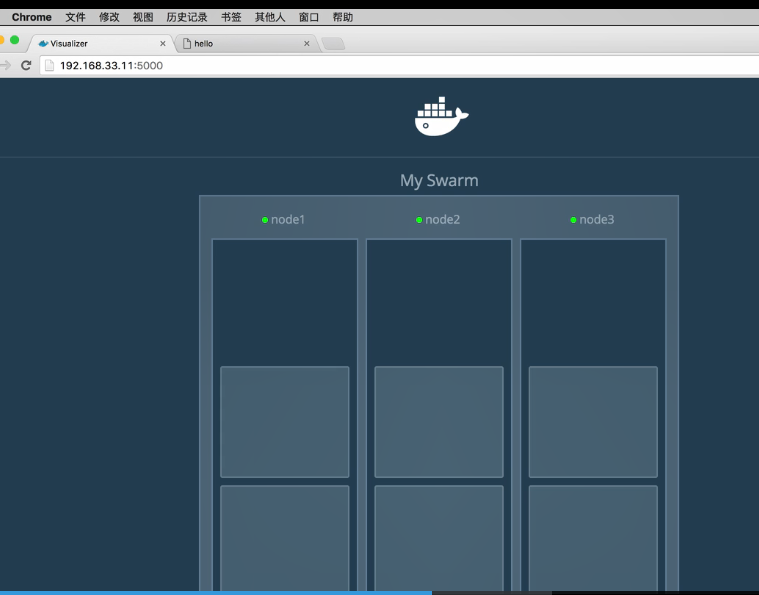Click the address bar showing 192.168.33.11:5000
The width and height of the screenshot is (759, 595).
tap(399, 65)
